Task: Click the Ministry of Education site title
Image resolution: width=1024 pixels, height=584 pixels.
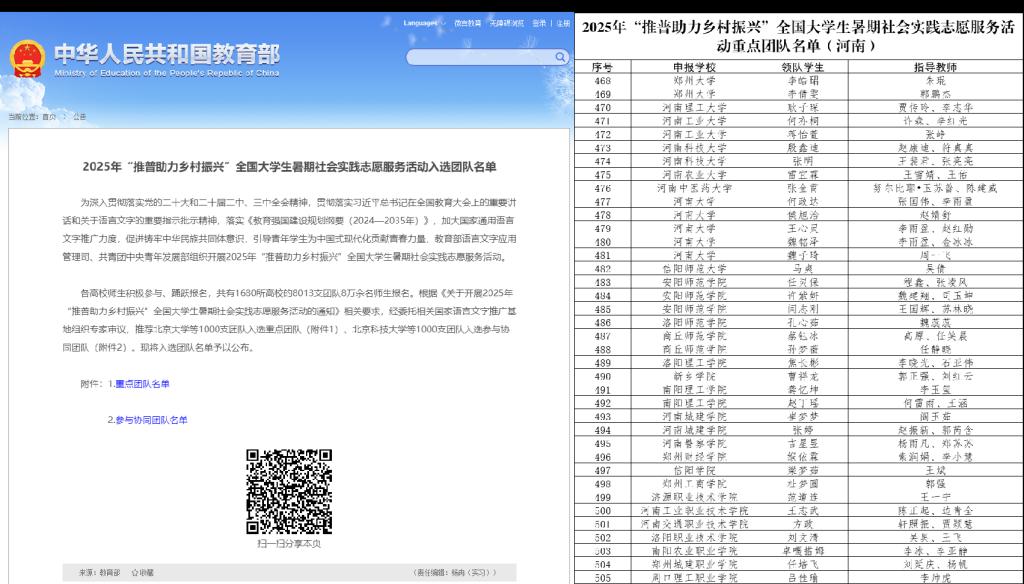Action: point(166,58)
